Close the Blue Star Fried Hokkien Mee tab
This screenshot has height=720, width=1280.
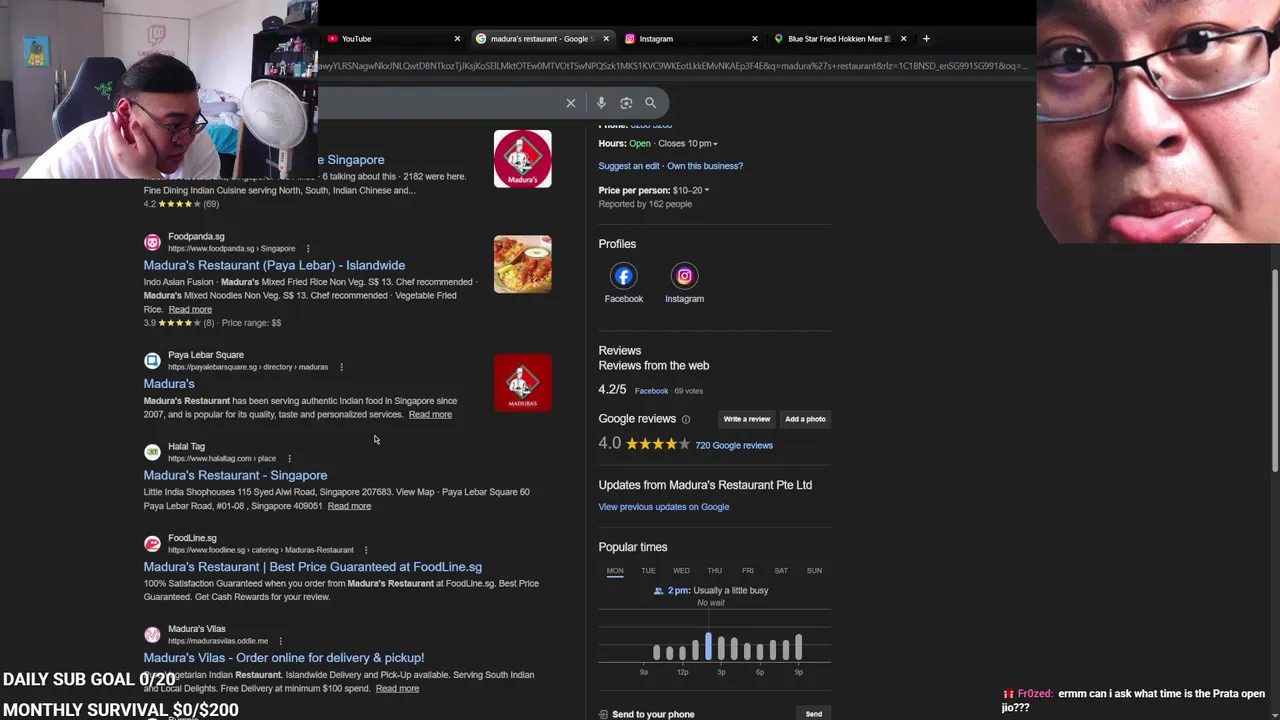coord(903,39)
